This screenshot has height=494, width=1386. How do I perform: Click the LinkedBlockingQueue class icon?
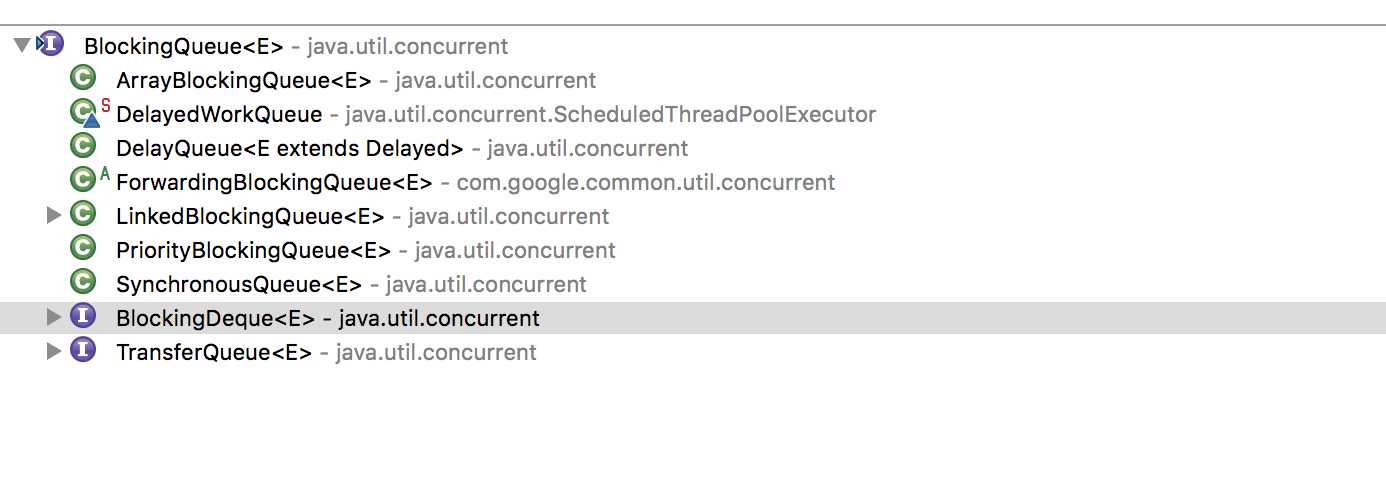pyautogui.click(x=83, y=215)
